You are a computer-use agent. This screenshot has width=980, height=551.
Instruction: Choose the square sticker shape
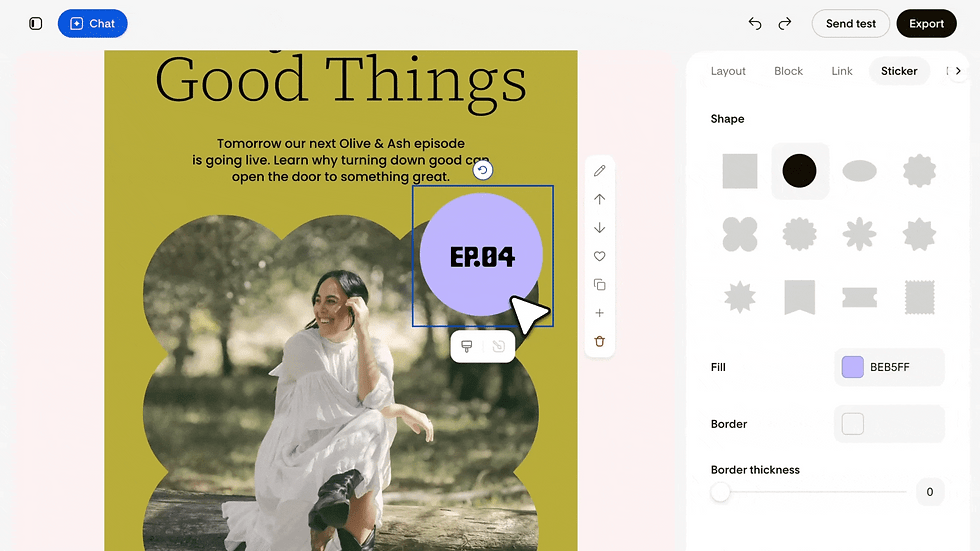(x=740, y=171)
